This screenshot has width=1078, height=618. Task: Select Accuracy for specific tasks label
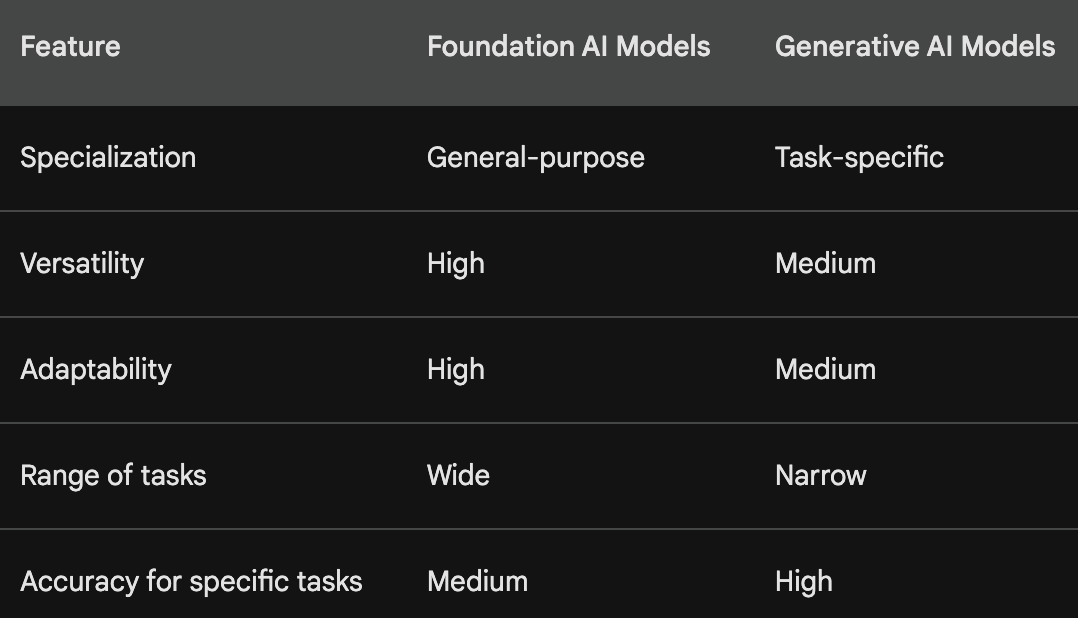tap(191, 582)
